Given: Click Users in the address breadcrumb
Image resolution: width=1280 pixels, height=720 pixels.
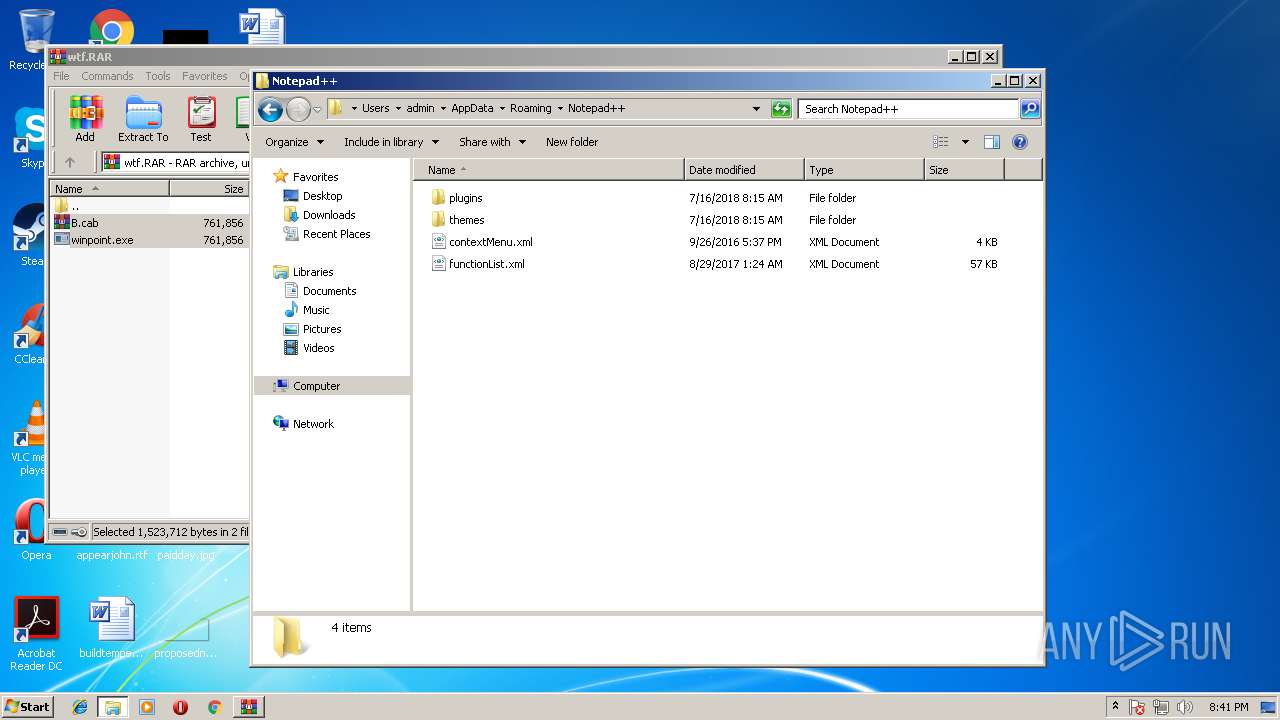Looking at the screenshot, I should click(x=376, y=108).
